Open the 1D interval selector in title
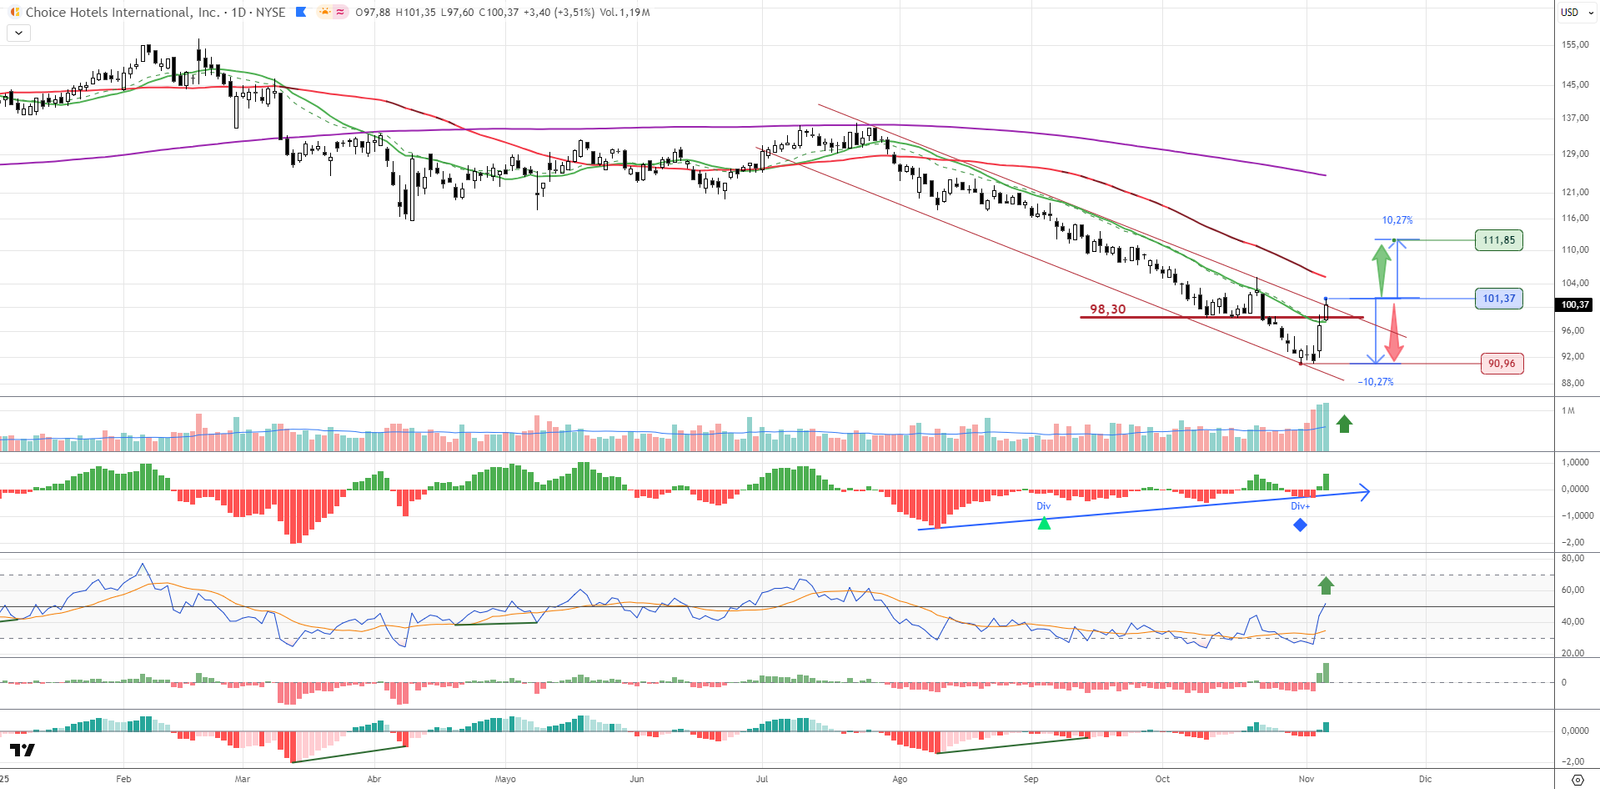 coord(238,12)
